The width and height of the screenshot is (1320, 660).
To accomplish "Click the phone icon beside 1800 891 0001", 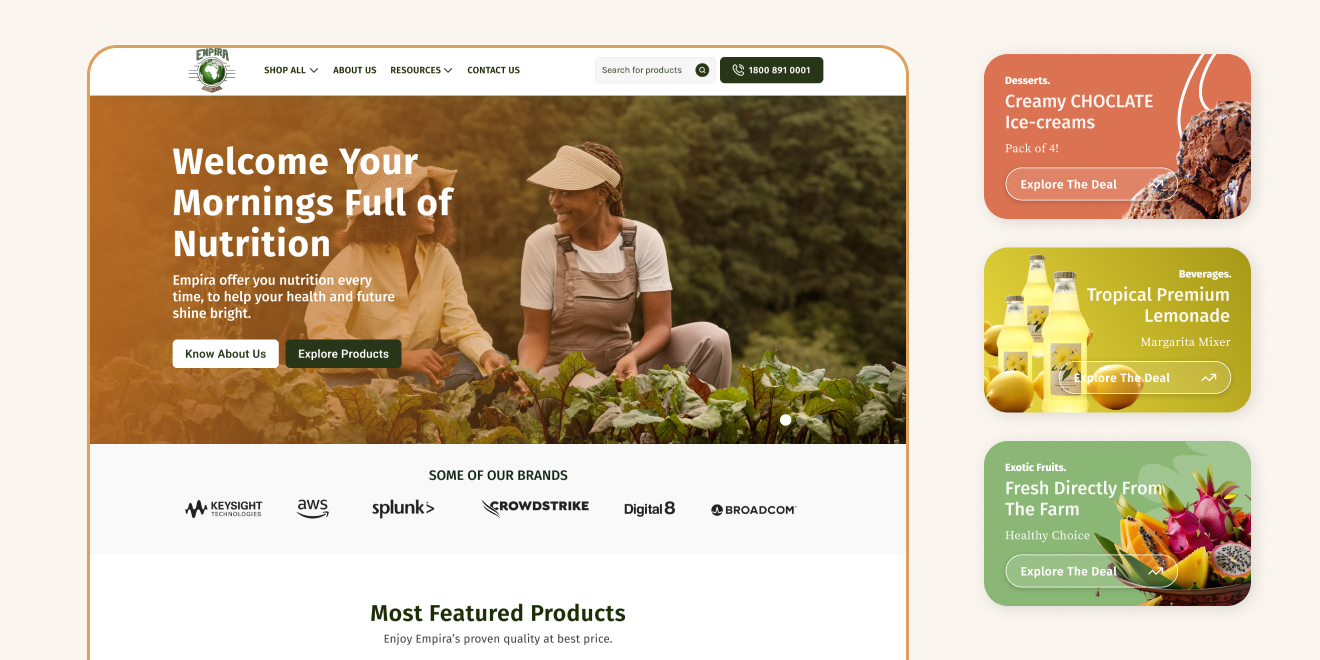I will (738, 70).
